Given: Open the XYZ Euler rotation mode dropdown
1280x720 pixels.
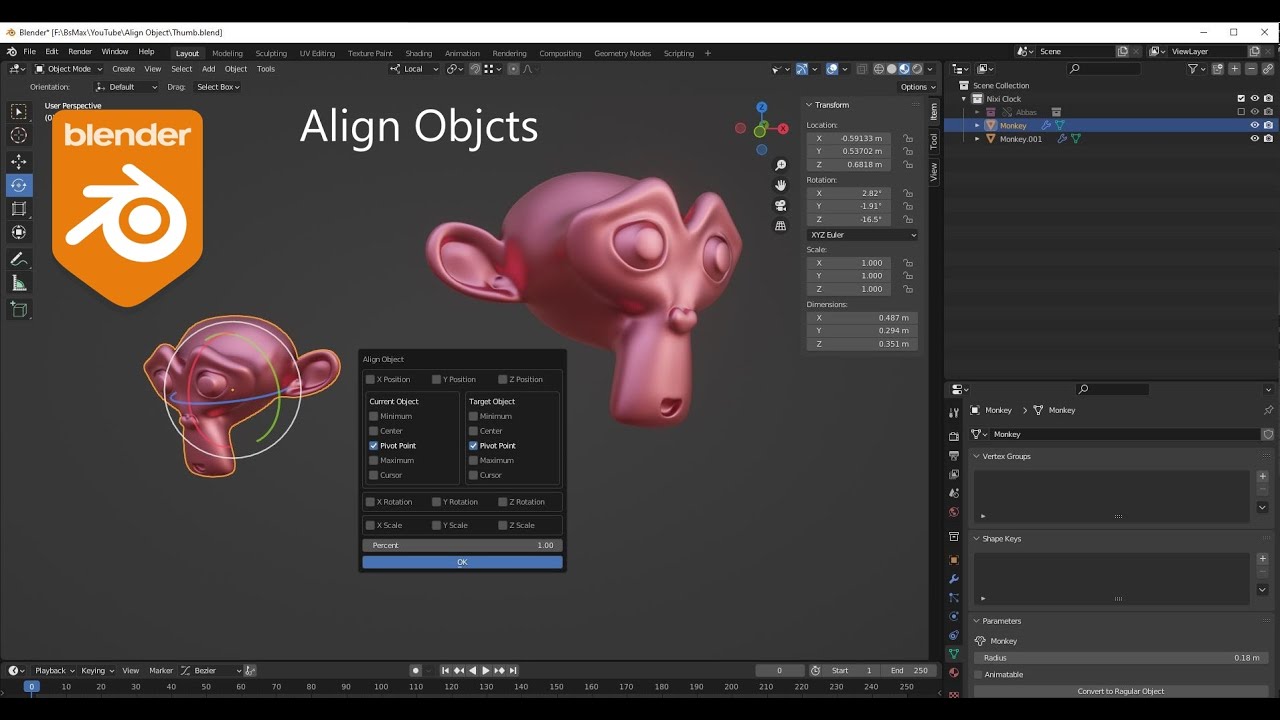Looking at the screenshot, I should pyautogui.click(x=862, y=235).
